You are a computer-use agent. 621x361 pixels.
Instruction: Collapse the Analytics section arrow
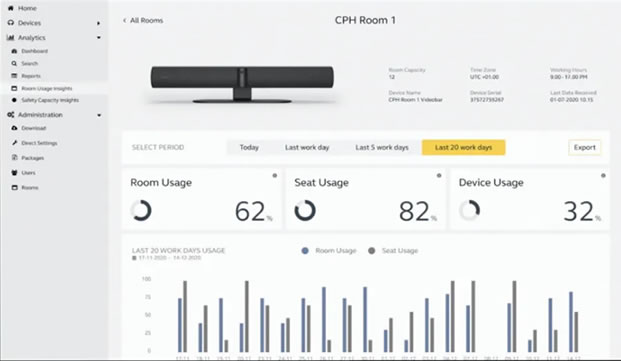coord(99,38)
